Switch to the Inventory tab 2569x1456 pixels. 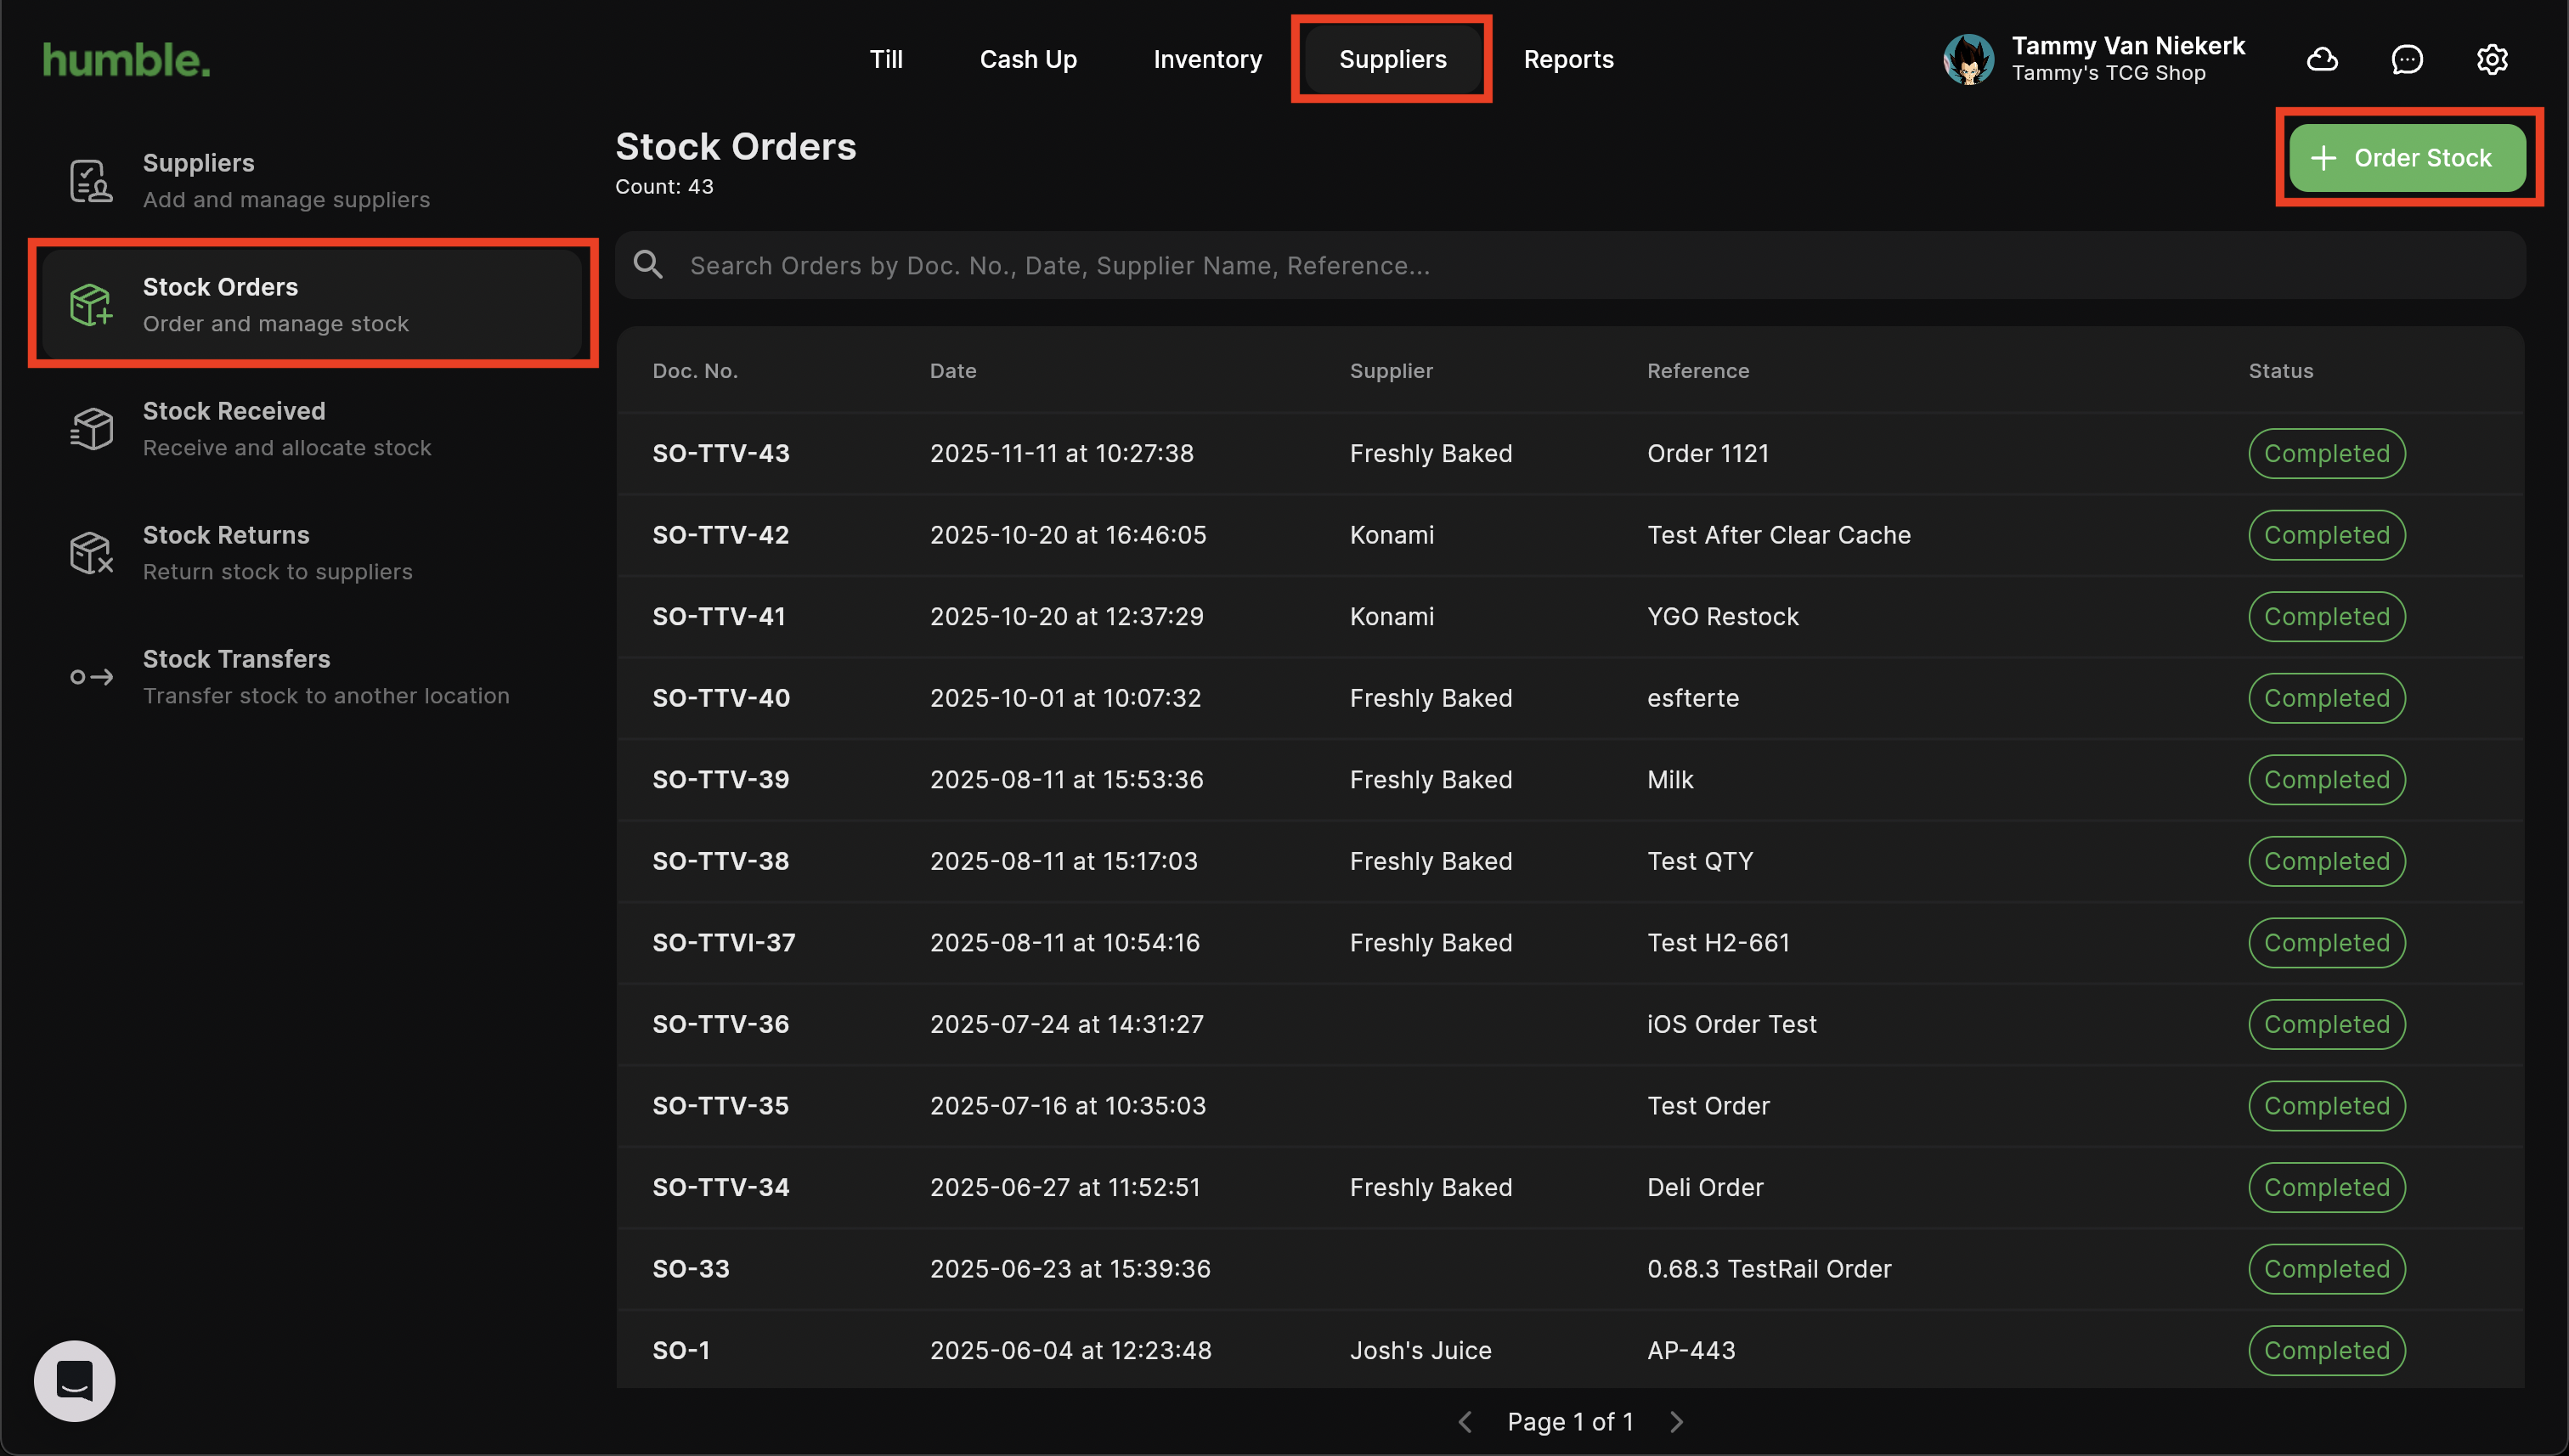coord(1207,59)
